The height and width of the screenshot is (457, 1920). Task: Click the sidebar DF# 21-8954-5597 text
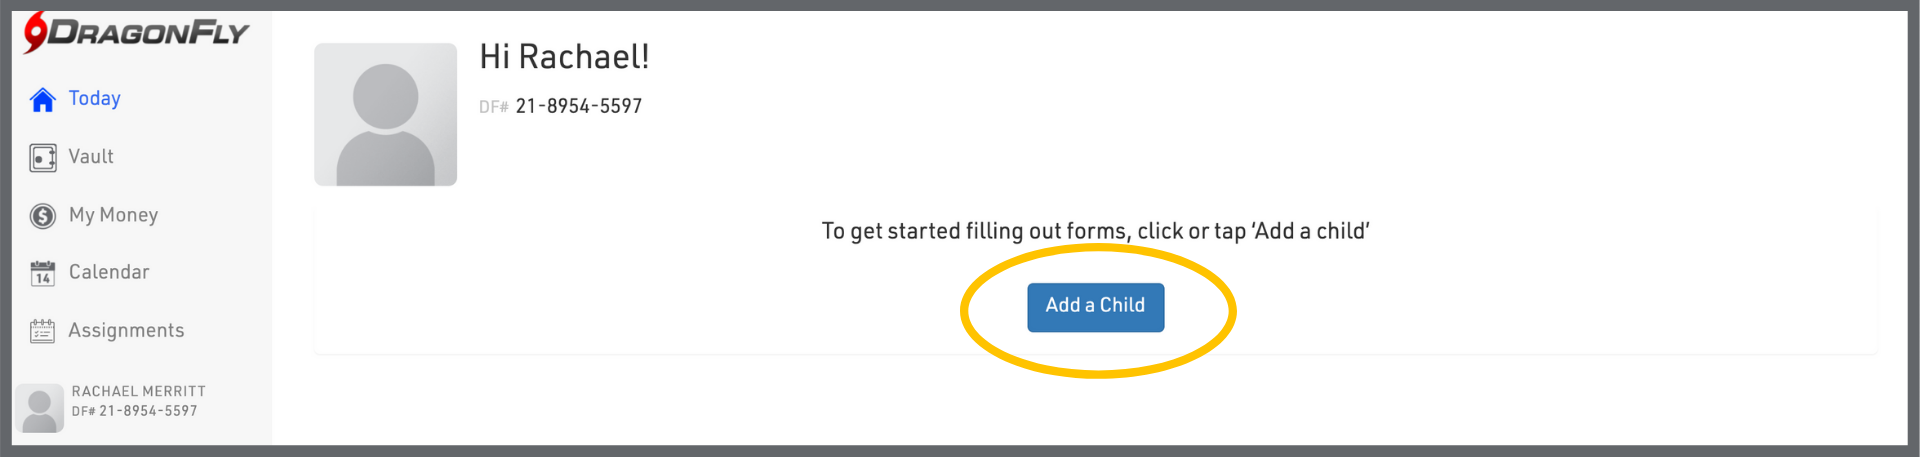pyautogui.click(x=135, y=411)
